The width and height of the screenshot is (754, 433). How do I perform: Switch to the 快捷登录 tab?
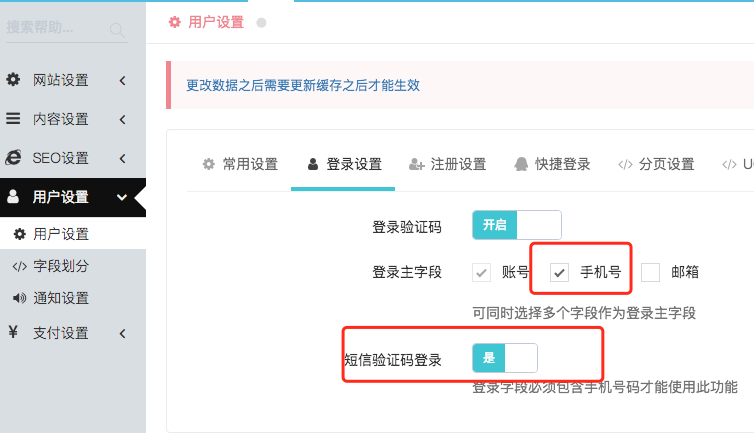(x=552, y=165)
